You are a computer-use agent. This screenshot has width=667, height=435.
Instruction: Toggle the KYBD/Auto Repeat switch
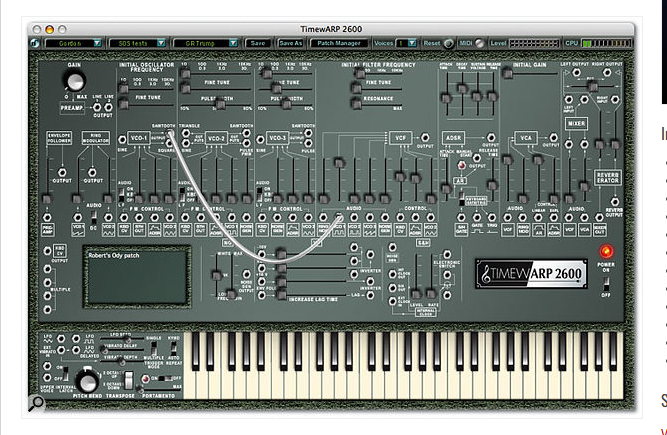click(x=174, y=348)
